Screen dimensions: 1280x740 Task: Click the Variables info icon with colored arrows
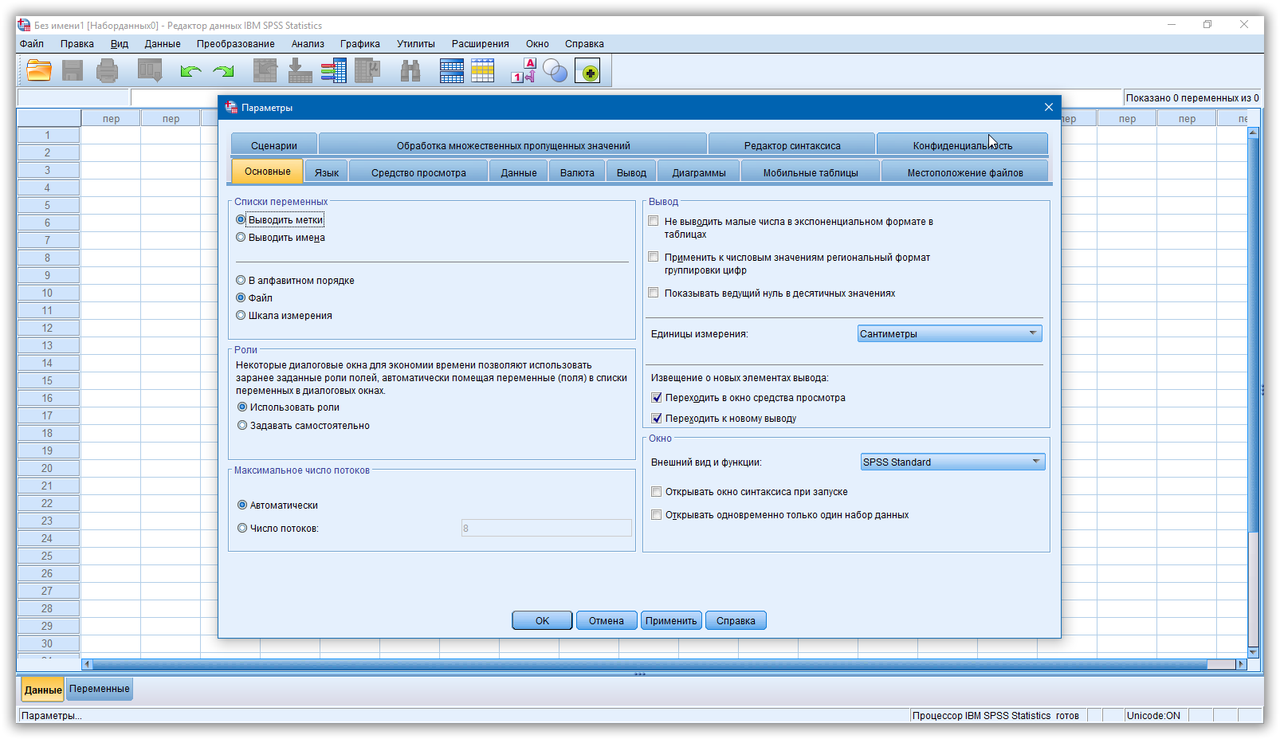(x=333, y=70)
